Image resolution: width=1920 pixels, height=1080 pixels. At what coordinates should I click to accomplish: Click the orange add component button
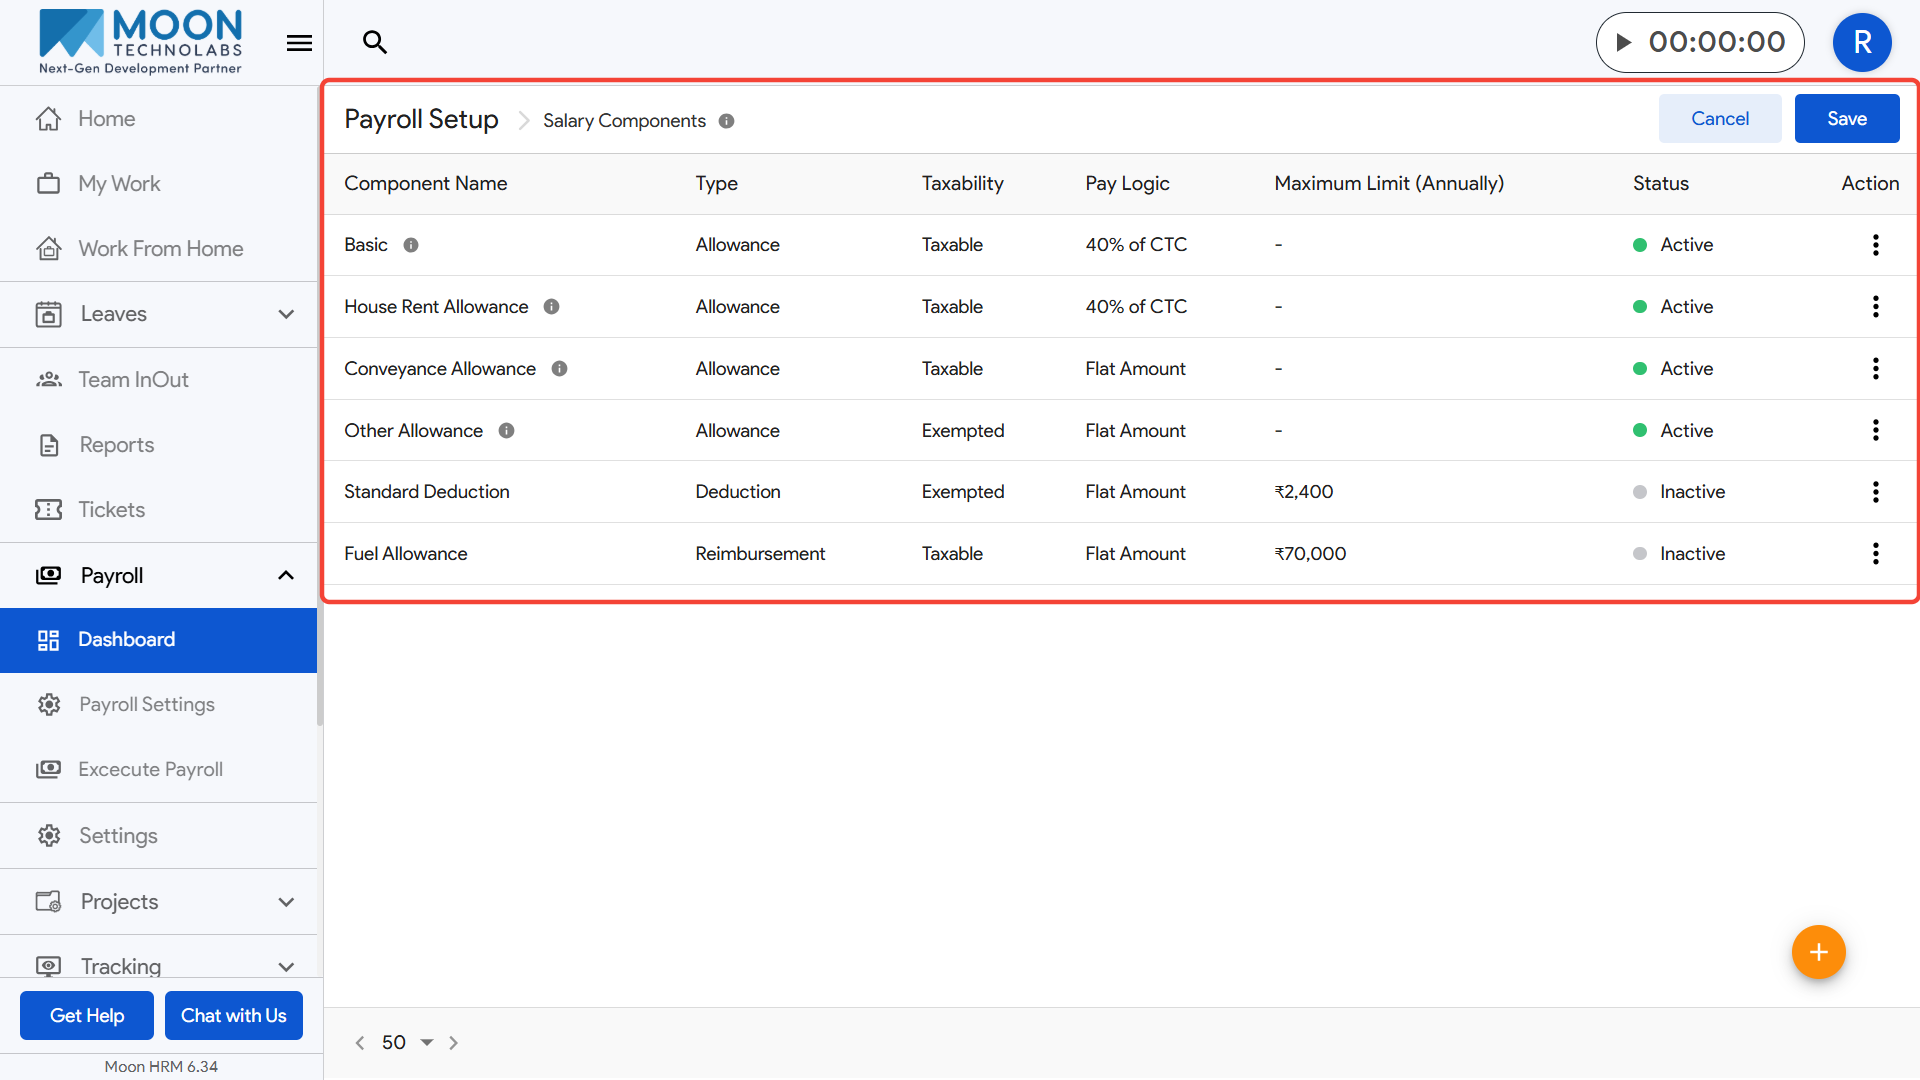tap(1818, 952)
